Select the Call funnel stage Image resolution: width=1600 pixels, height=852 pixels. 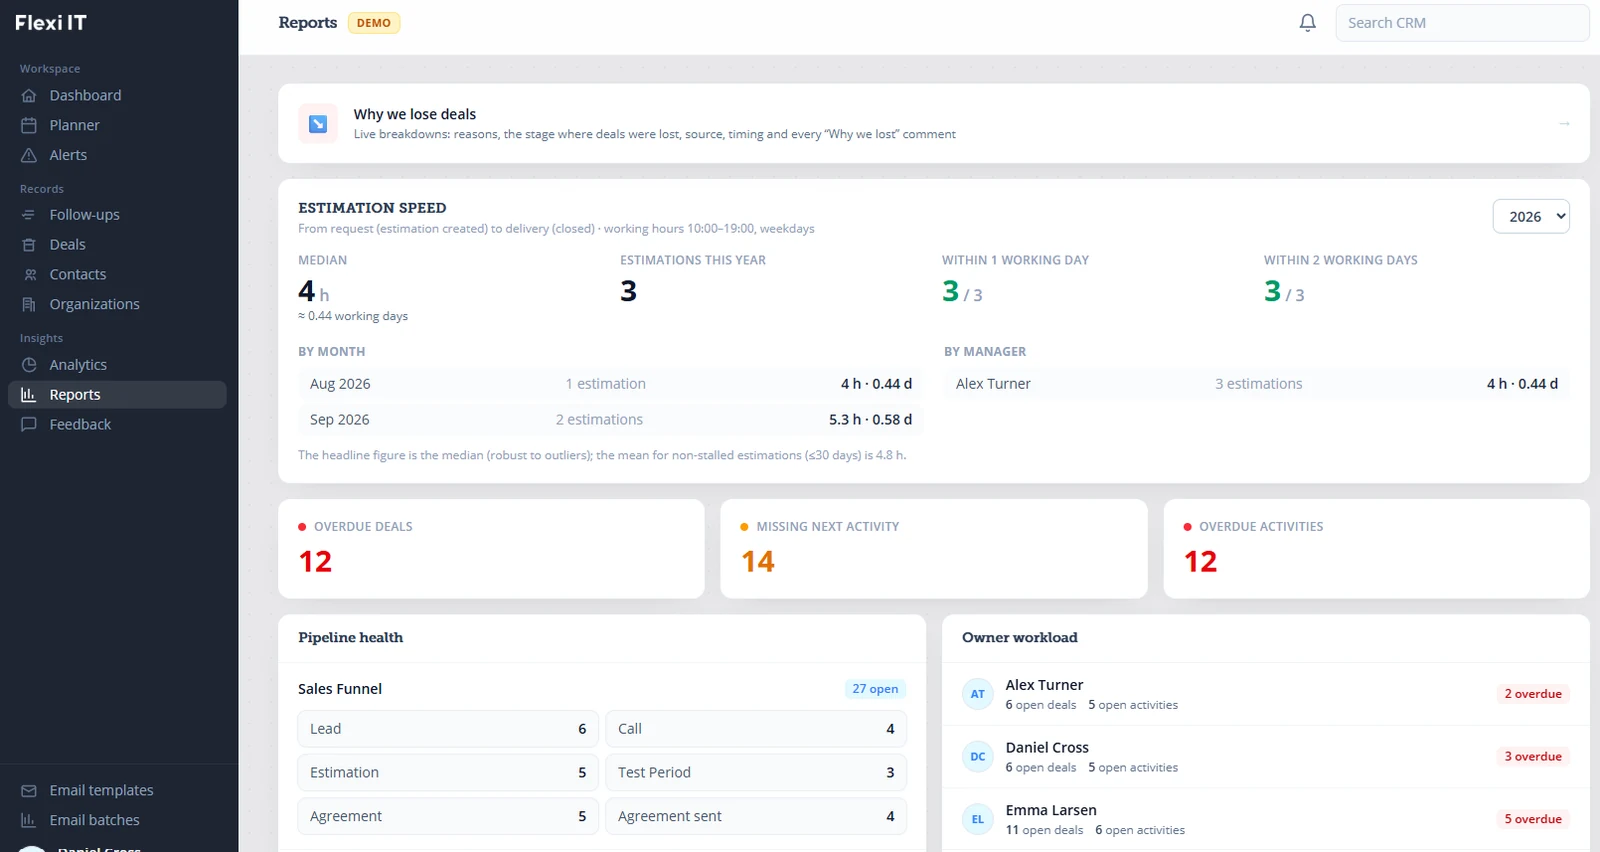coord(756,729)
